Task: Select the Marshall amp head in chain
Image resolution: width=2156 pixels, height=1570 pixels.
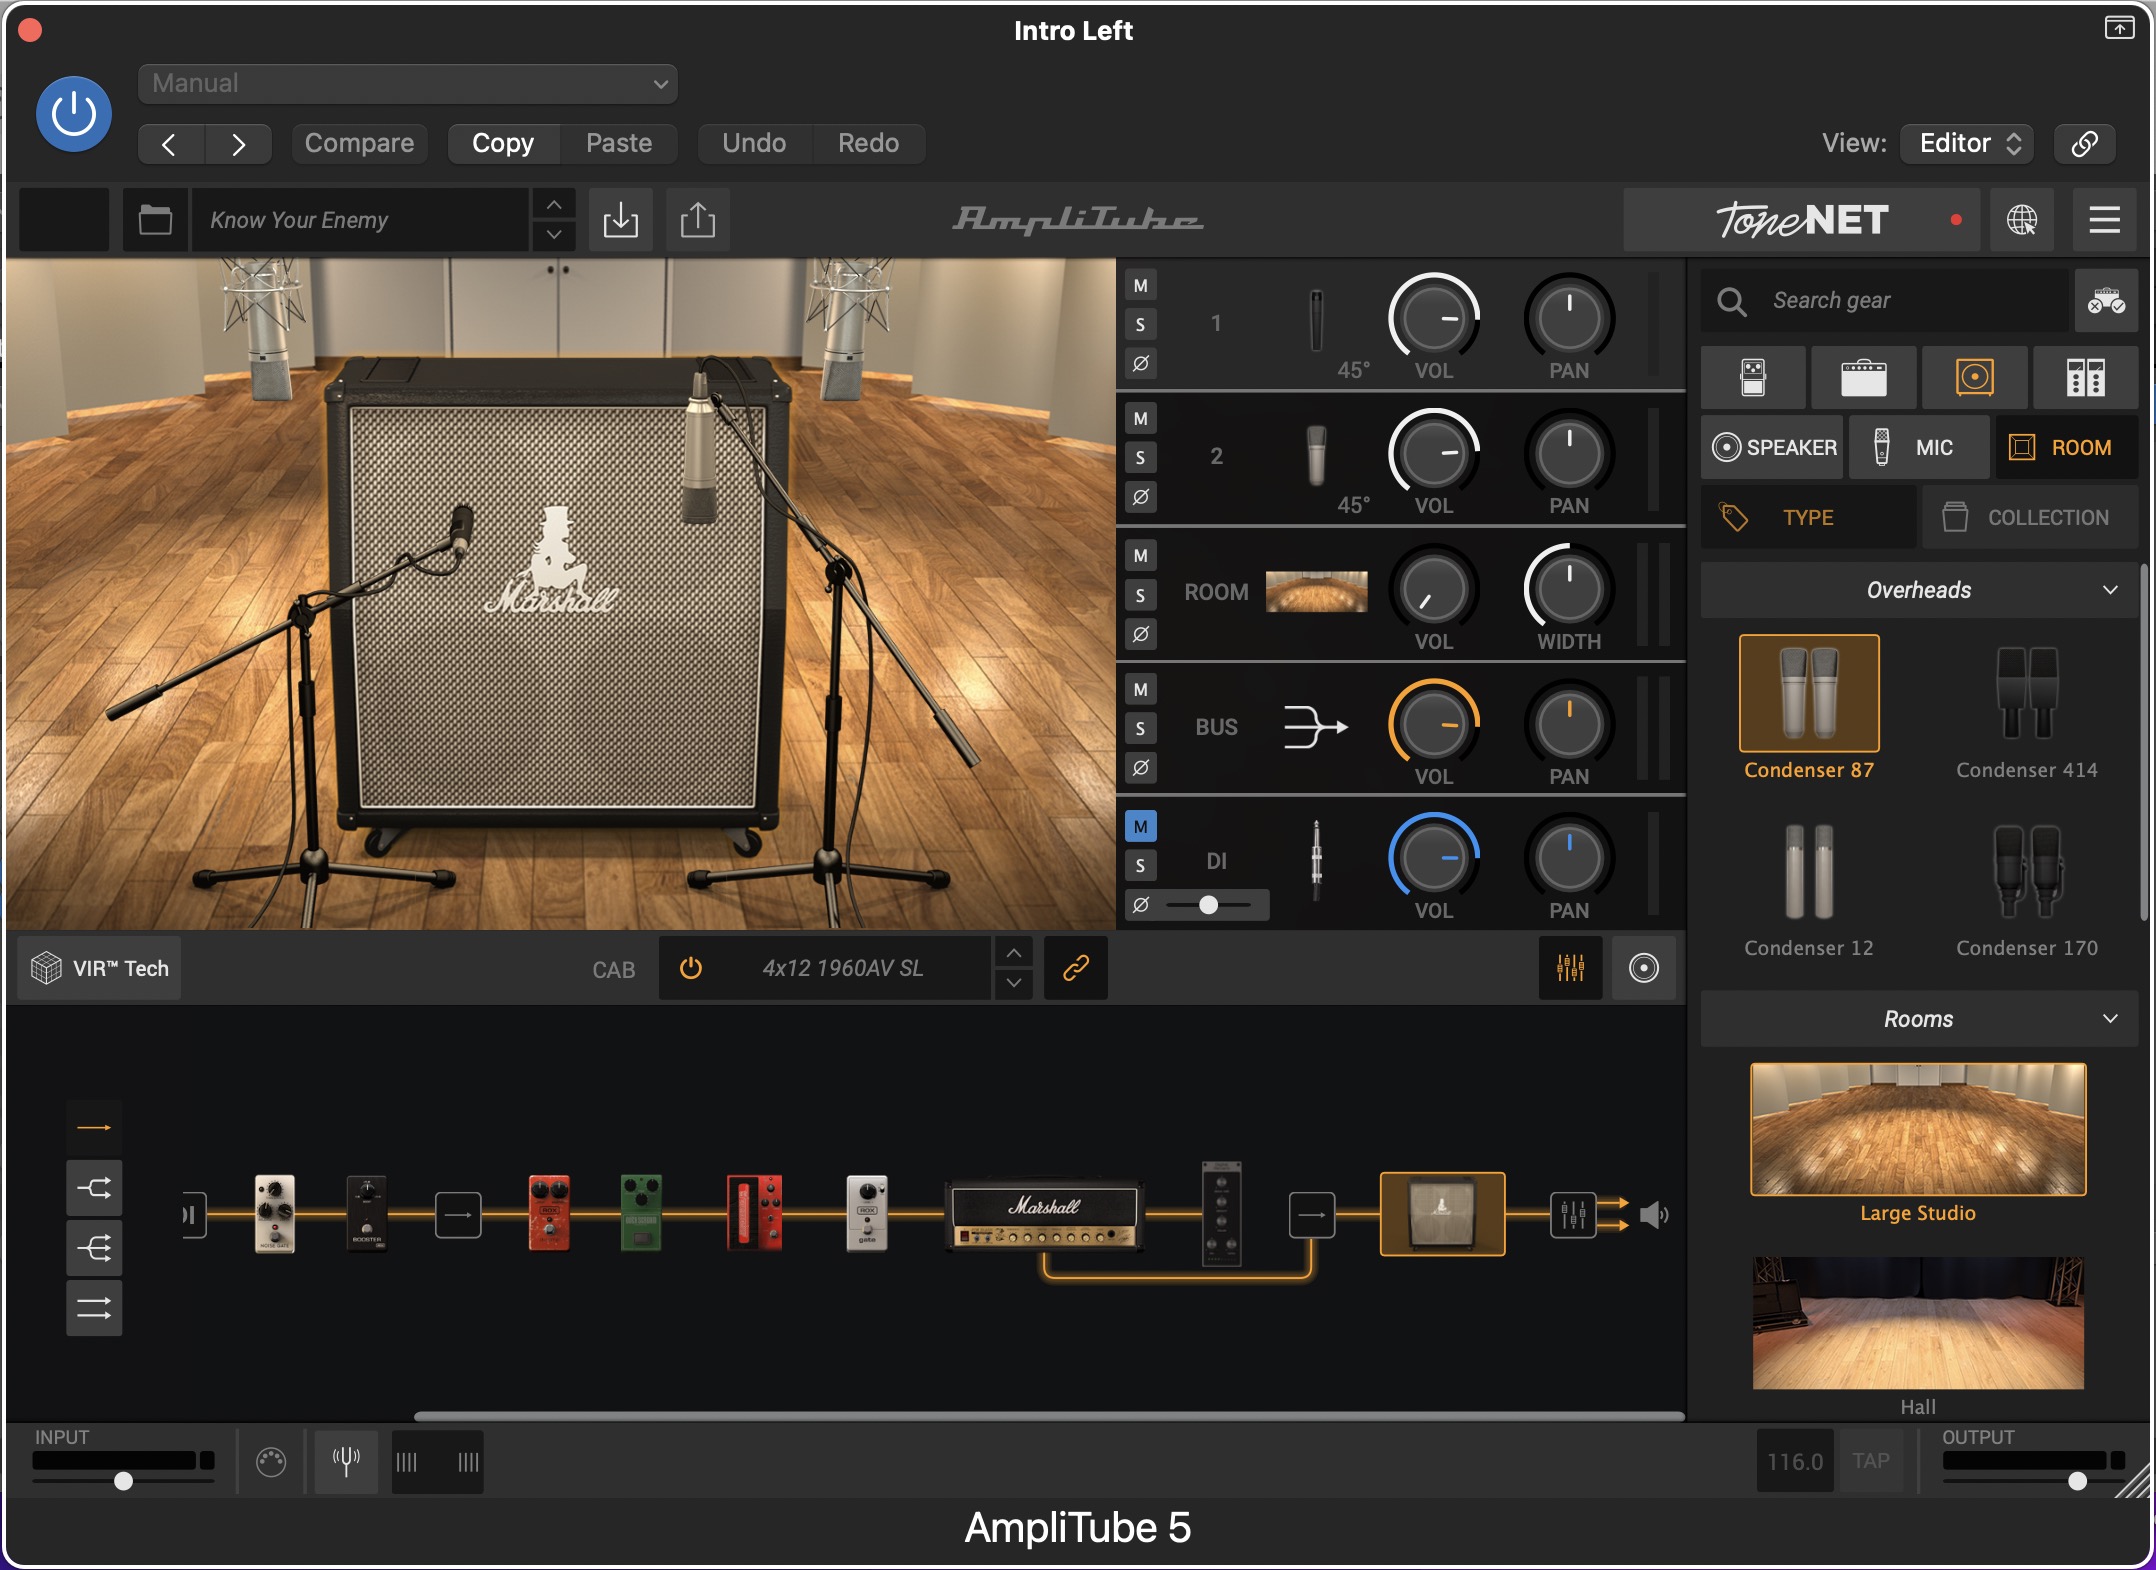Action: click(x=1043, y=1215)
